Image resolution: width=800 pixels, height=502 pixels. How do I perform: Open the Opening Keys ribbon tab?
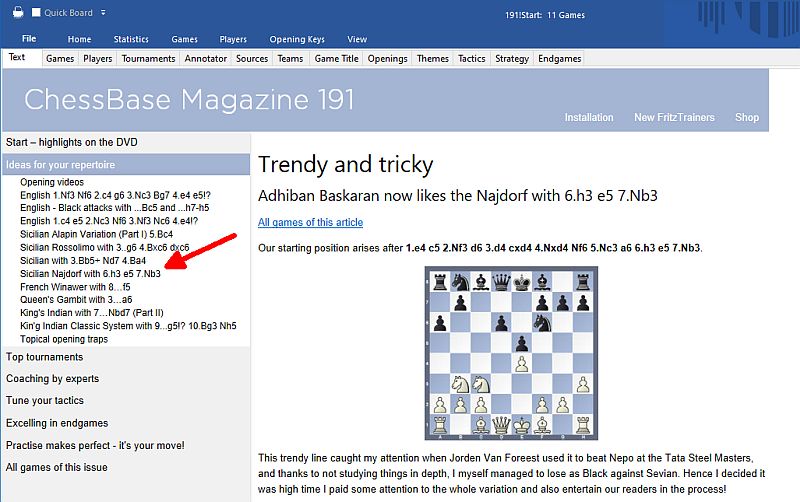297,39
